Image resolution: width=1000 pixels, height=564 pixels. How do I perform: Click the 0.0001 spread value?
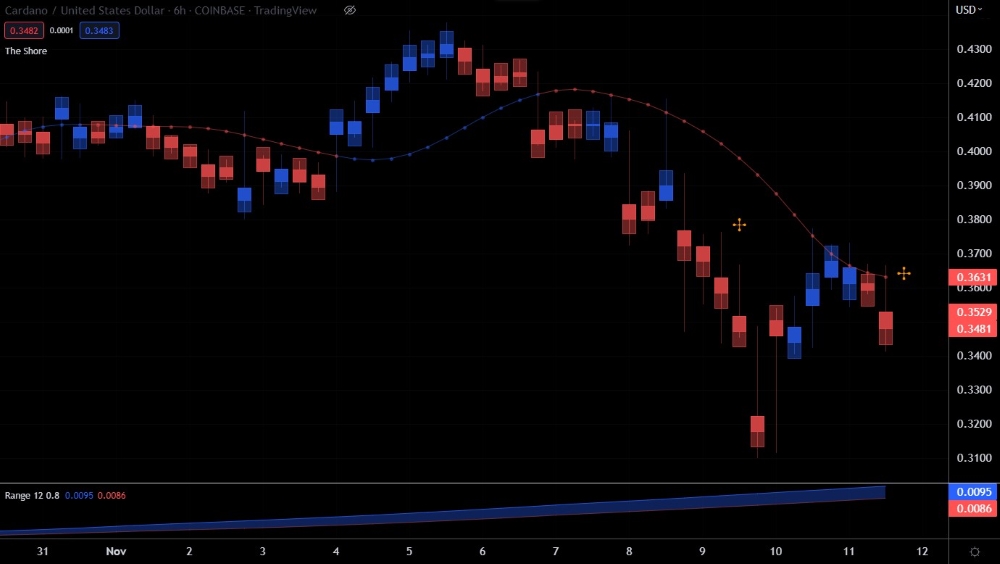[61, 31]
